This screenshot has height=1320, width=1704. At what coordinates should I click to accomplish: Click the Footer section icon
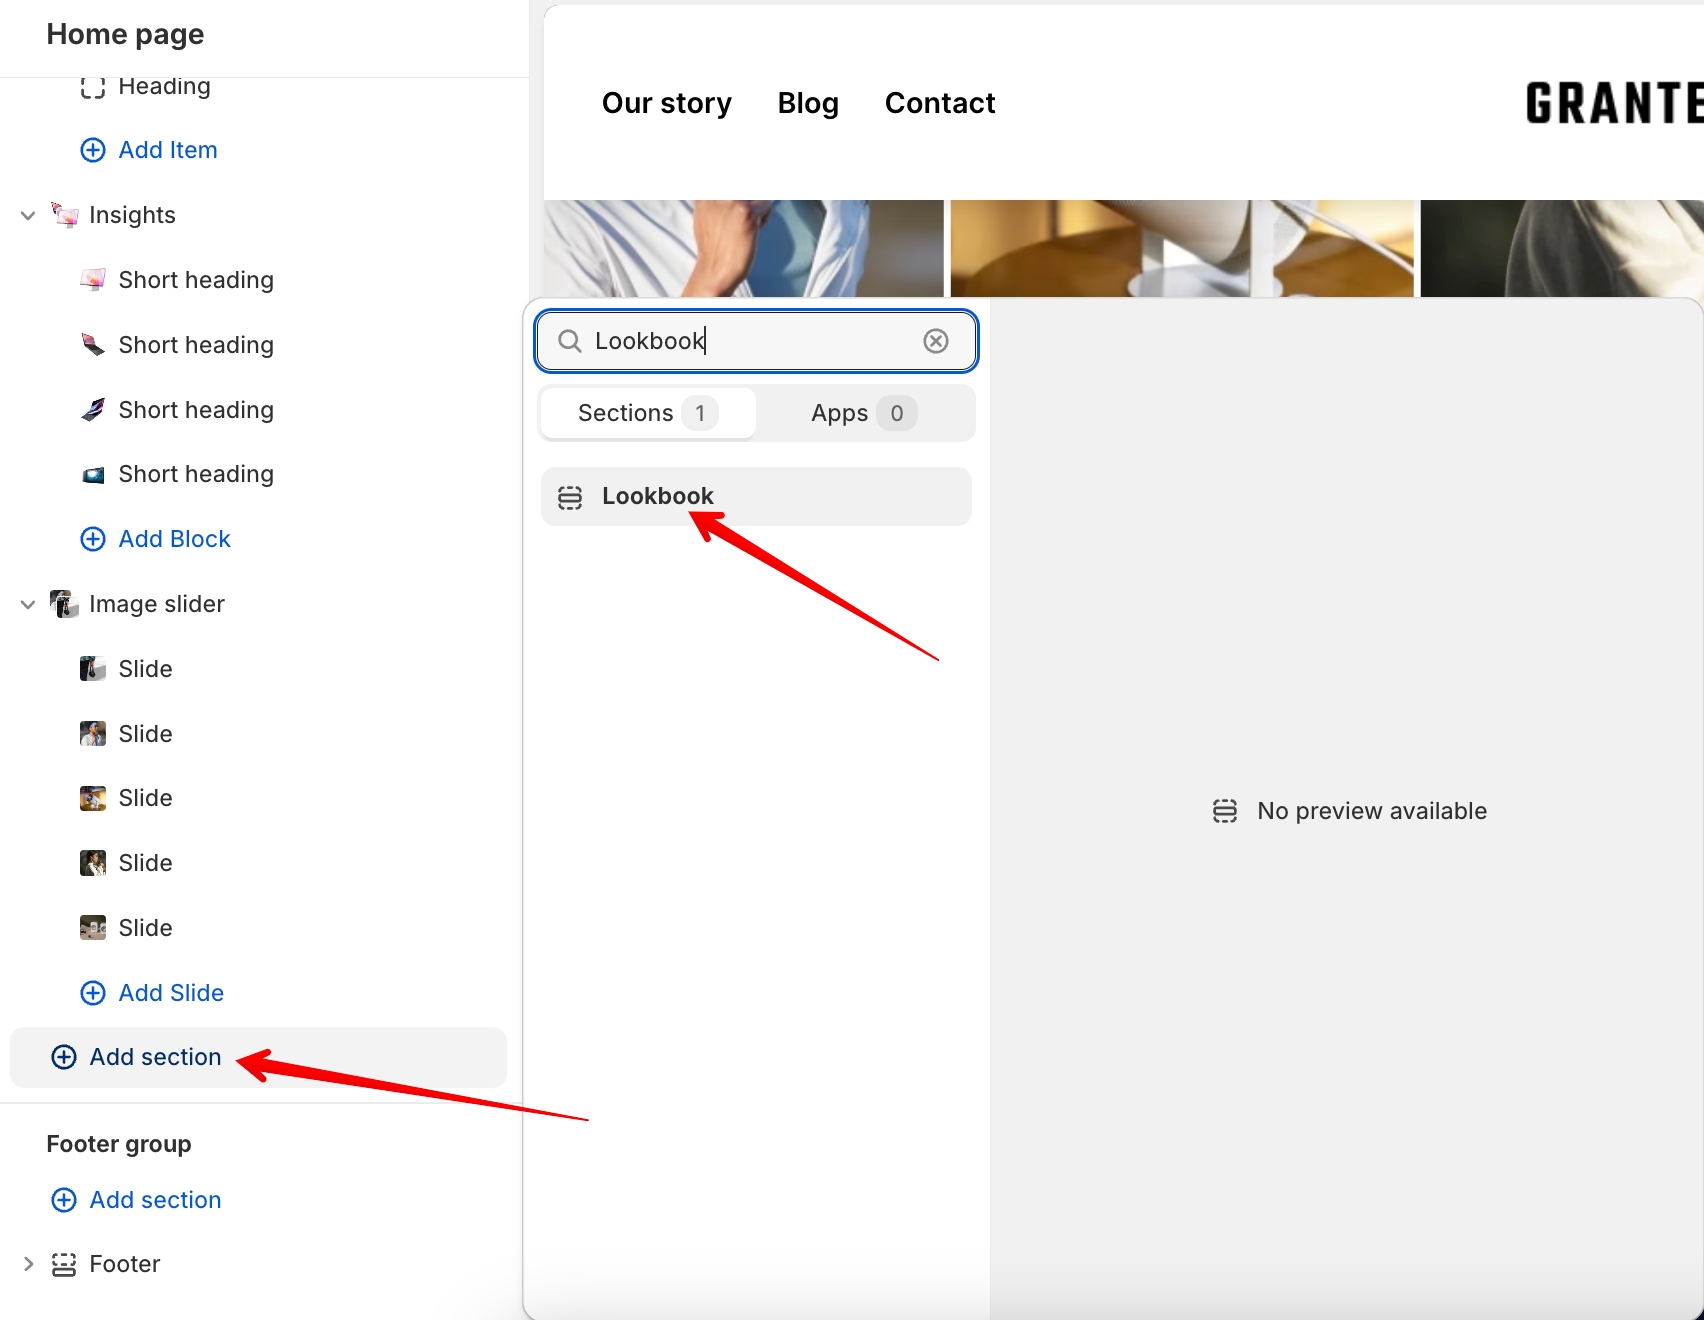point(64,1265)
